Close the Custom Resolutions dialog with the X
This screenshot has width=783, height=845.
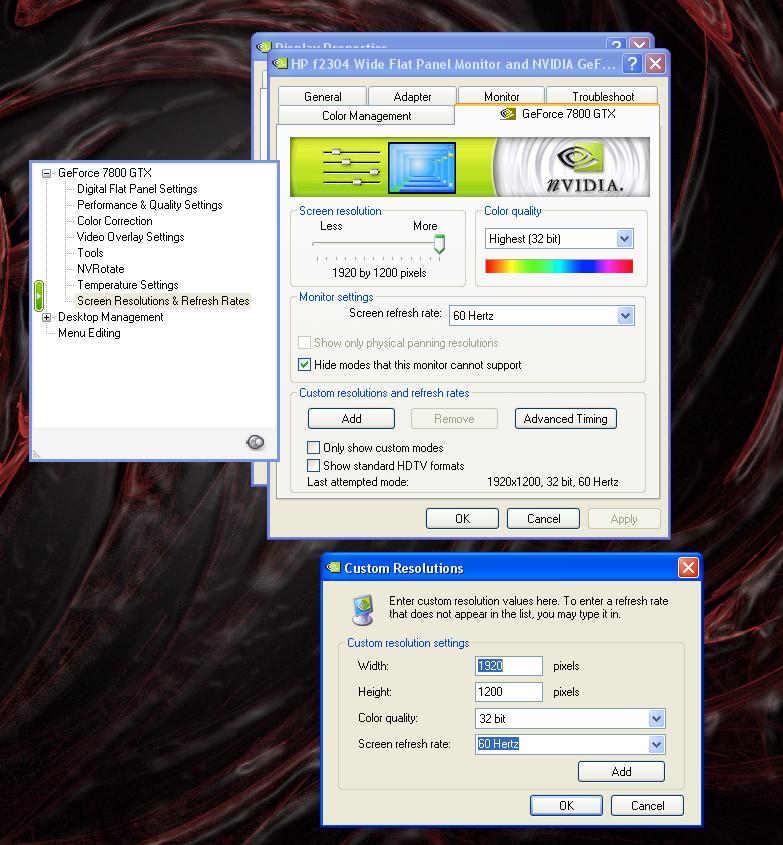pyautogui.click(x=688, y=567)
